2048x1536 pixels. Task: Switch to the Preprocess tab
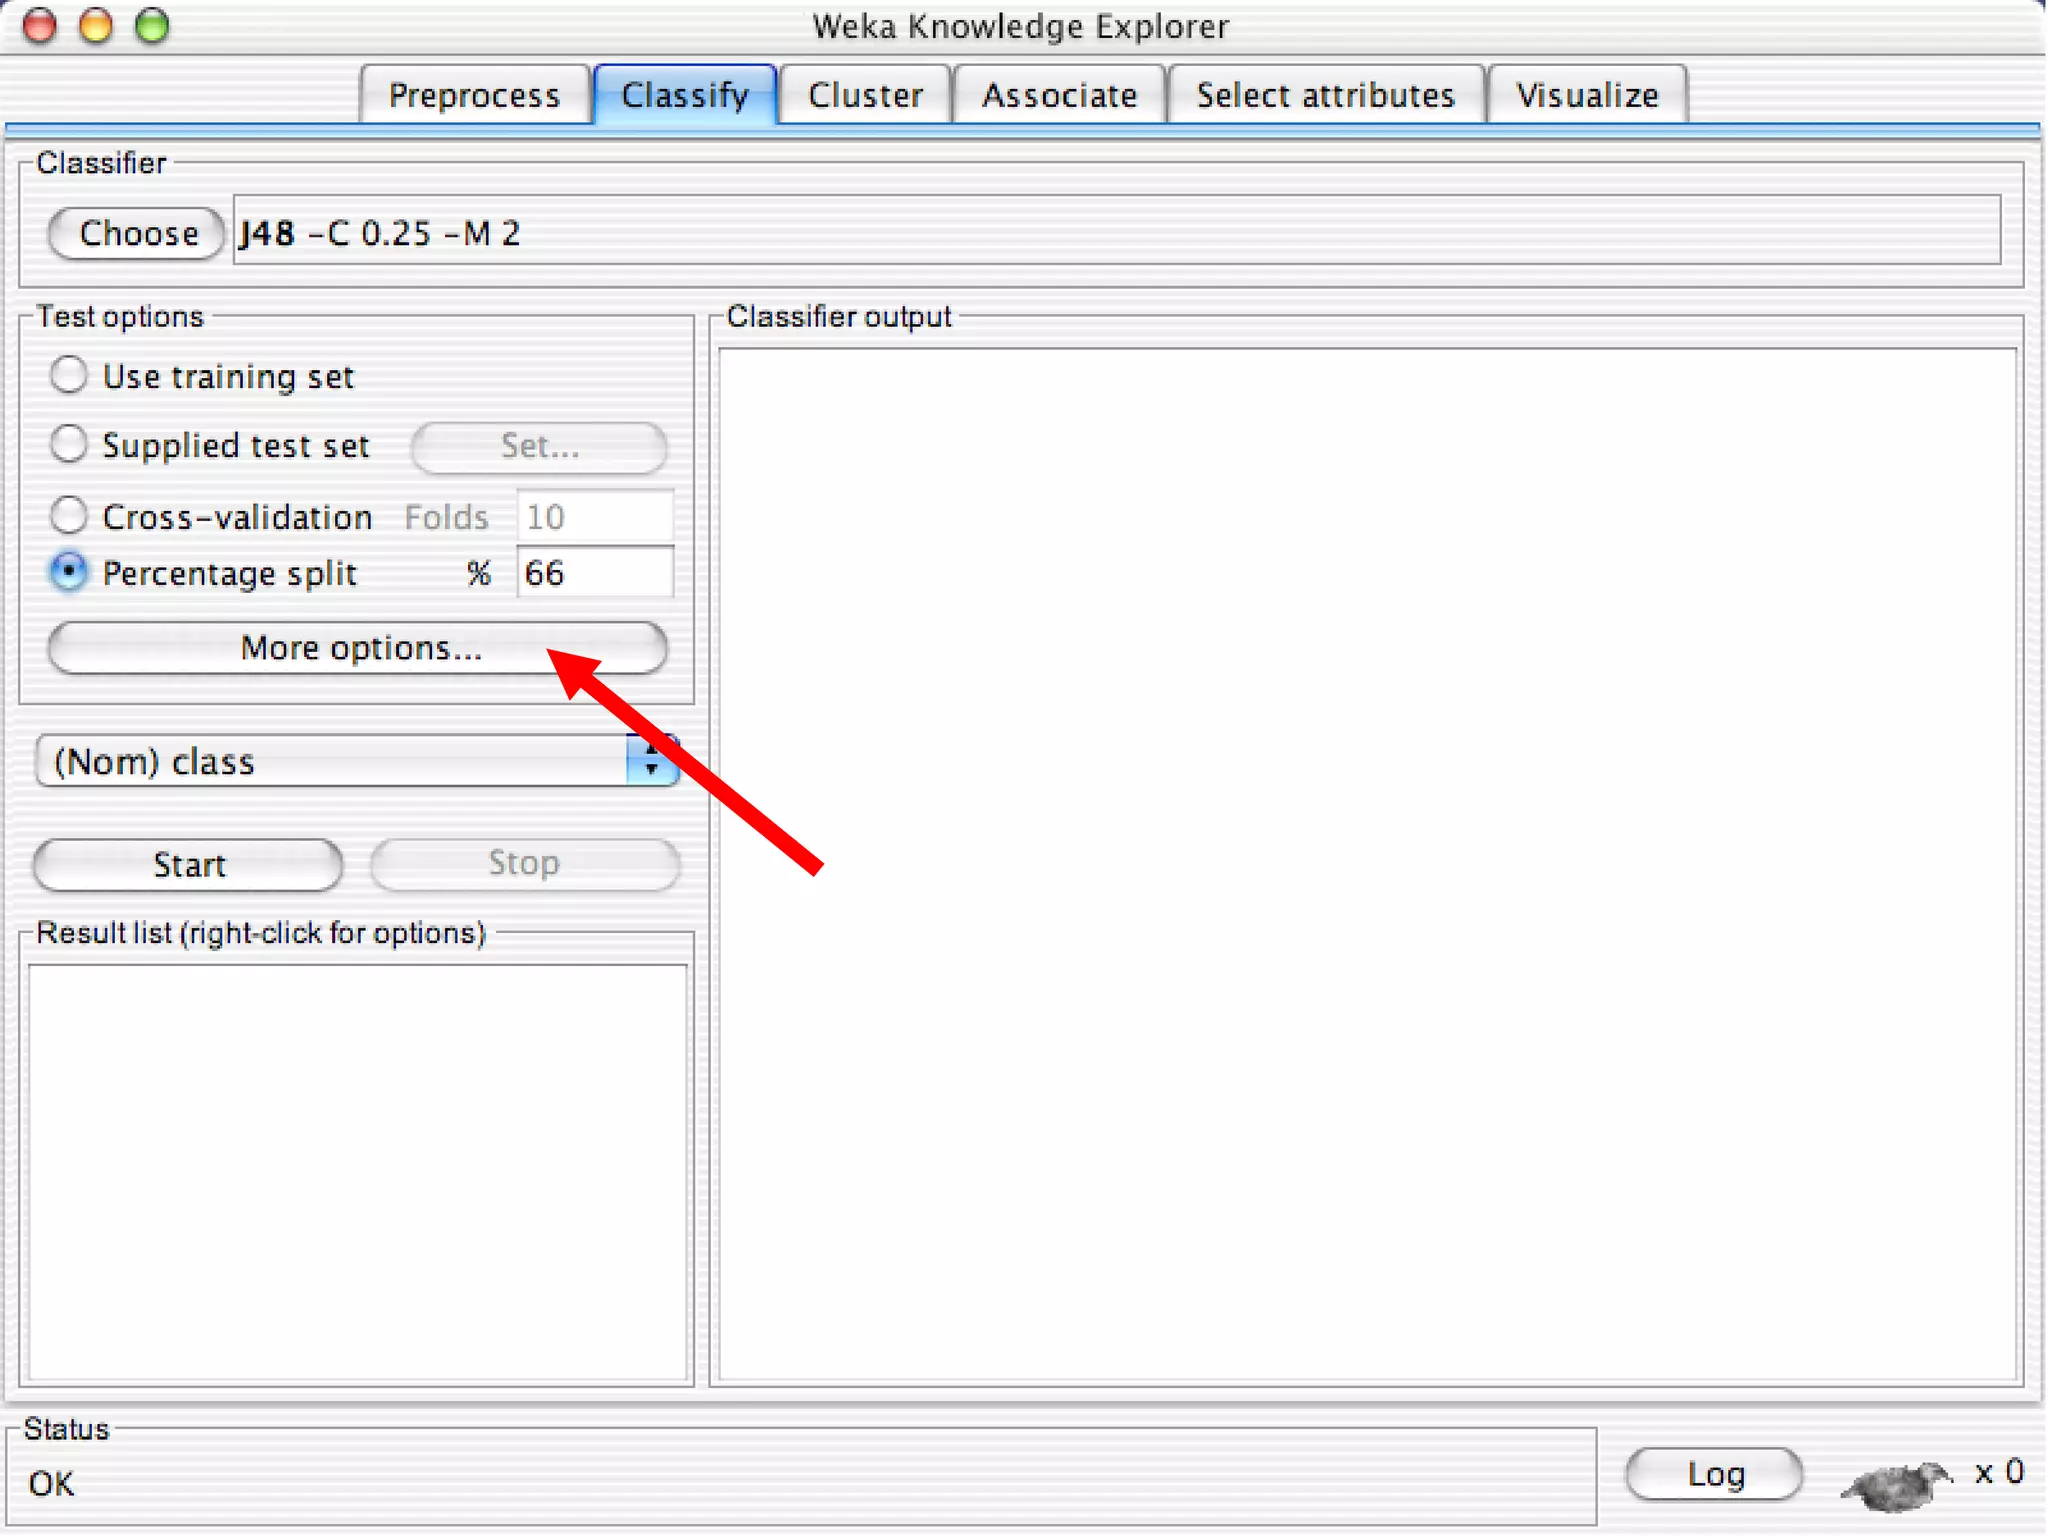(474, 95)
